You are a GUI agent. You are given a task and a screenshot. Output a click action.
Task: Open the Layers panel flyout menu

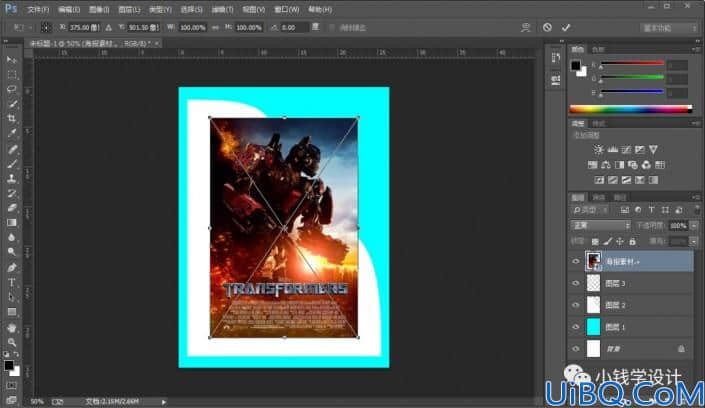(x=696, y=197)
